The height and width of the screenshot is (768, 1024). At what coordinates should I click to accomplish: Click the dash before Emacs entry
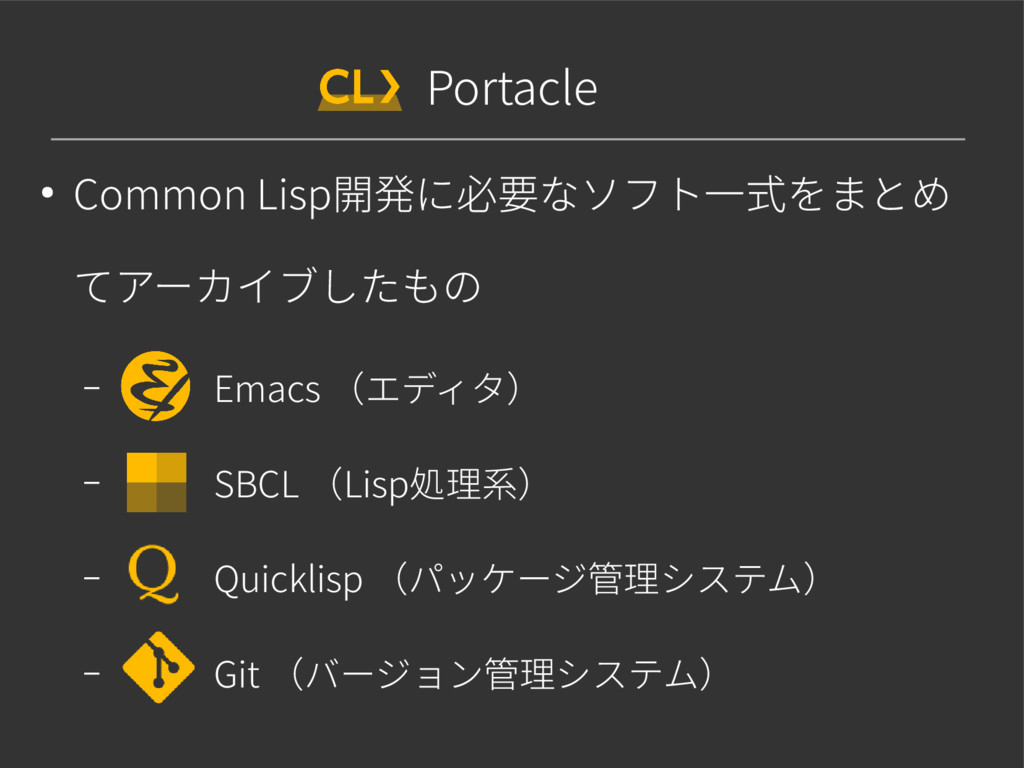92,387
